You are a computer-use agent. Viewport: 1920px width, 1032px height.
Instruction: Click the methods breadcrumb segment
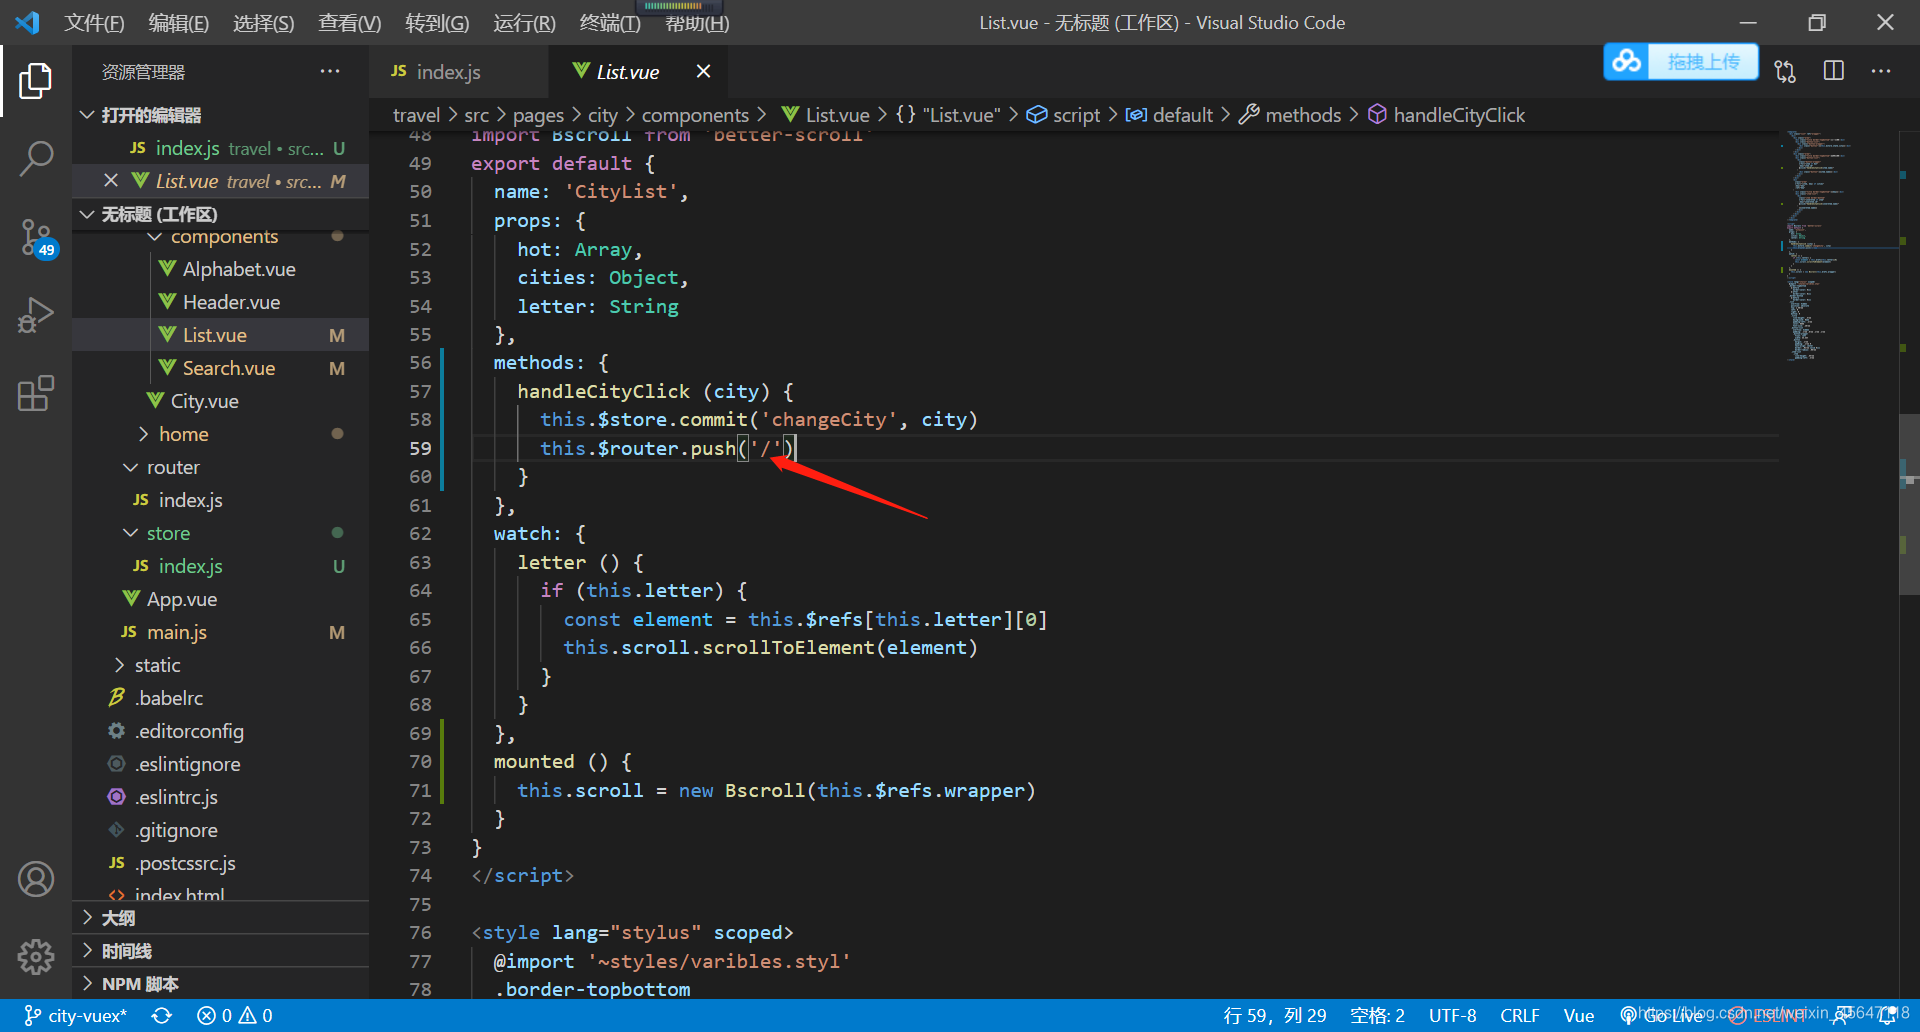tap(1290, 115)
